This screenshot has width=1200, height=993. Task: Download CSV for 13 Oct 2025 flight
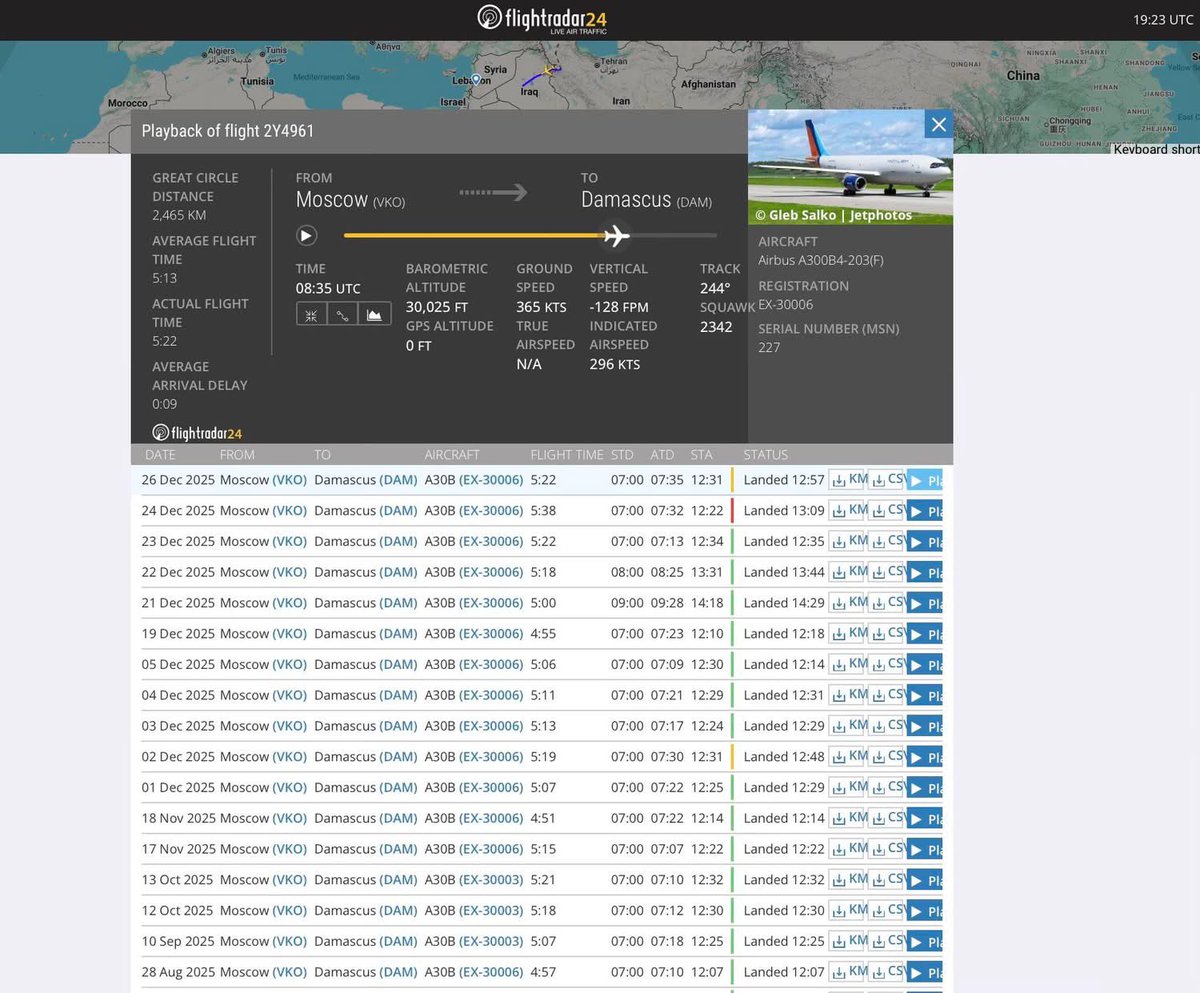(x=887, y=880)
